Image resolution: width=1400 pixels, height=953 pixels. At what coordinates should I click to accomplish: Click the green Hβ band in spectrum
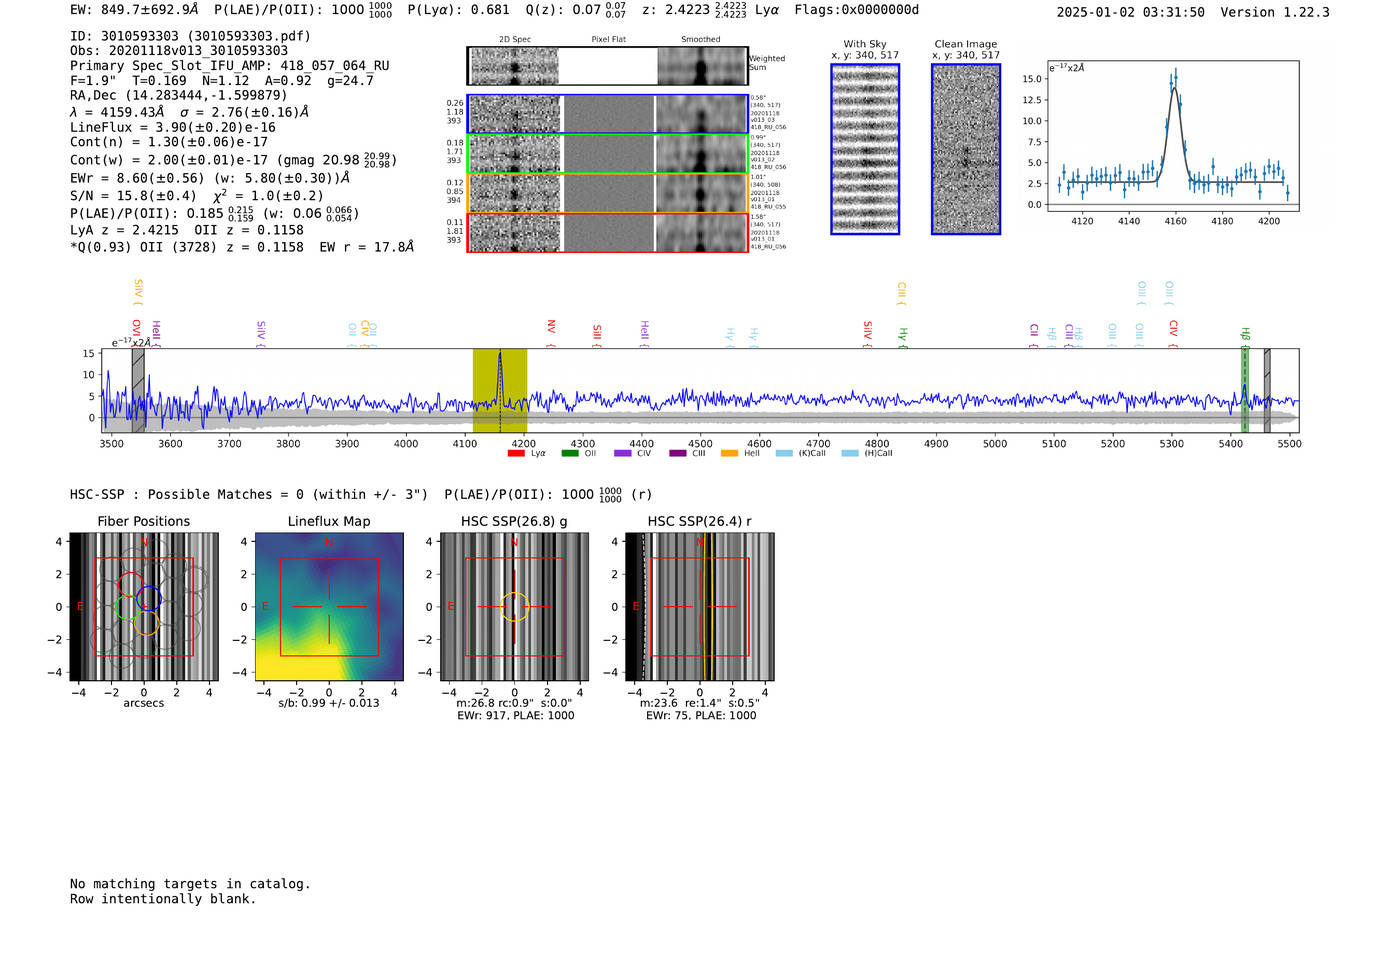(x=1245, y=391)
